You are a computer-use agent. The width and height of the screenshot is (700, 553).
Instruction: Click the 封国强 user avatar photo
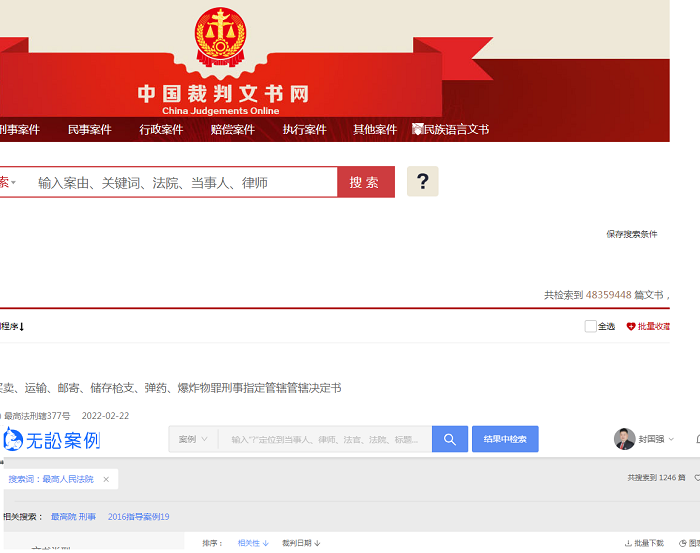pos(624,439)
